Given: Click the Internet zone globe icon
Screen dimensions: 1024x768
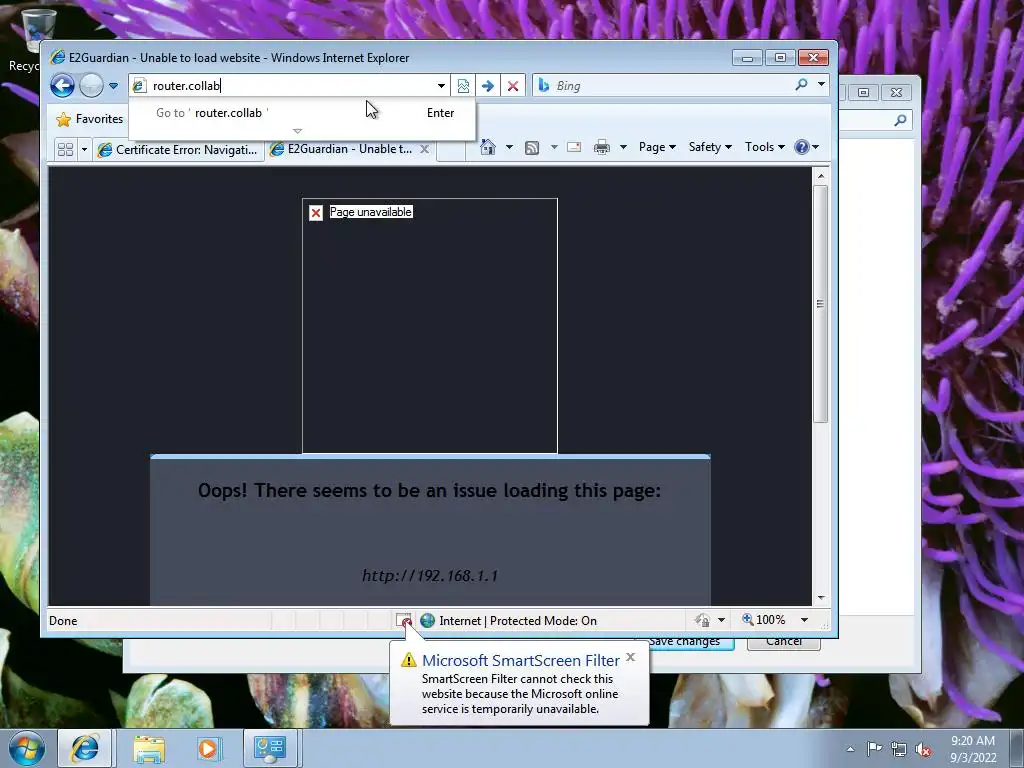Looking at the screenshot, I should click(427, 620).
